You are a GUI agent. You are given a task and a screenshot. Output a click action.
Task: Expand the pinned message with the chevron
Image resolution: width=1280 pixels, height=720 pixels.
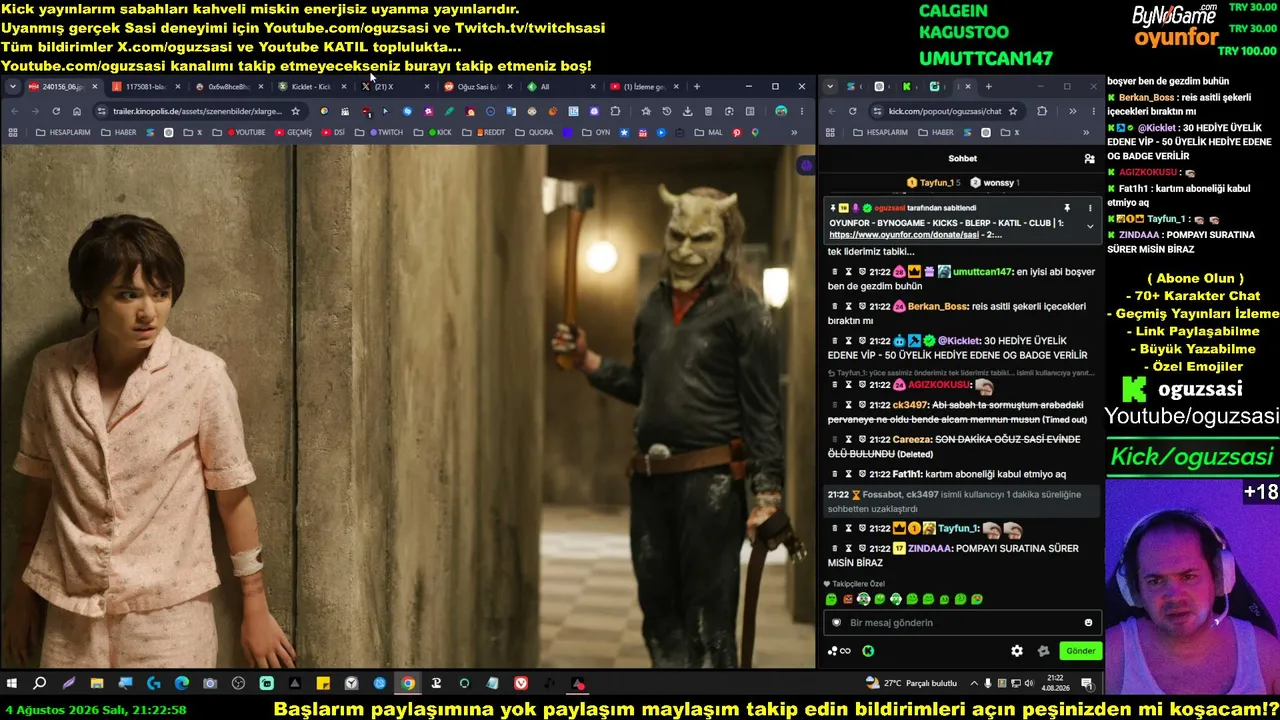[1090, 226]
